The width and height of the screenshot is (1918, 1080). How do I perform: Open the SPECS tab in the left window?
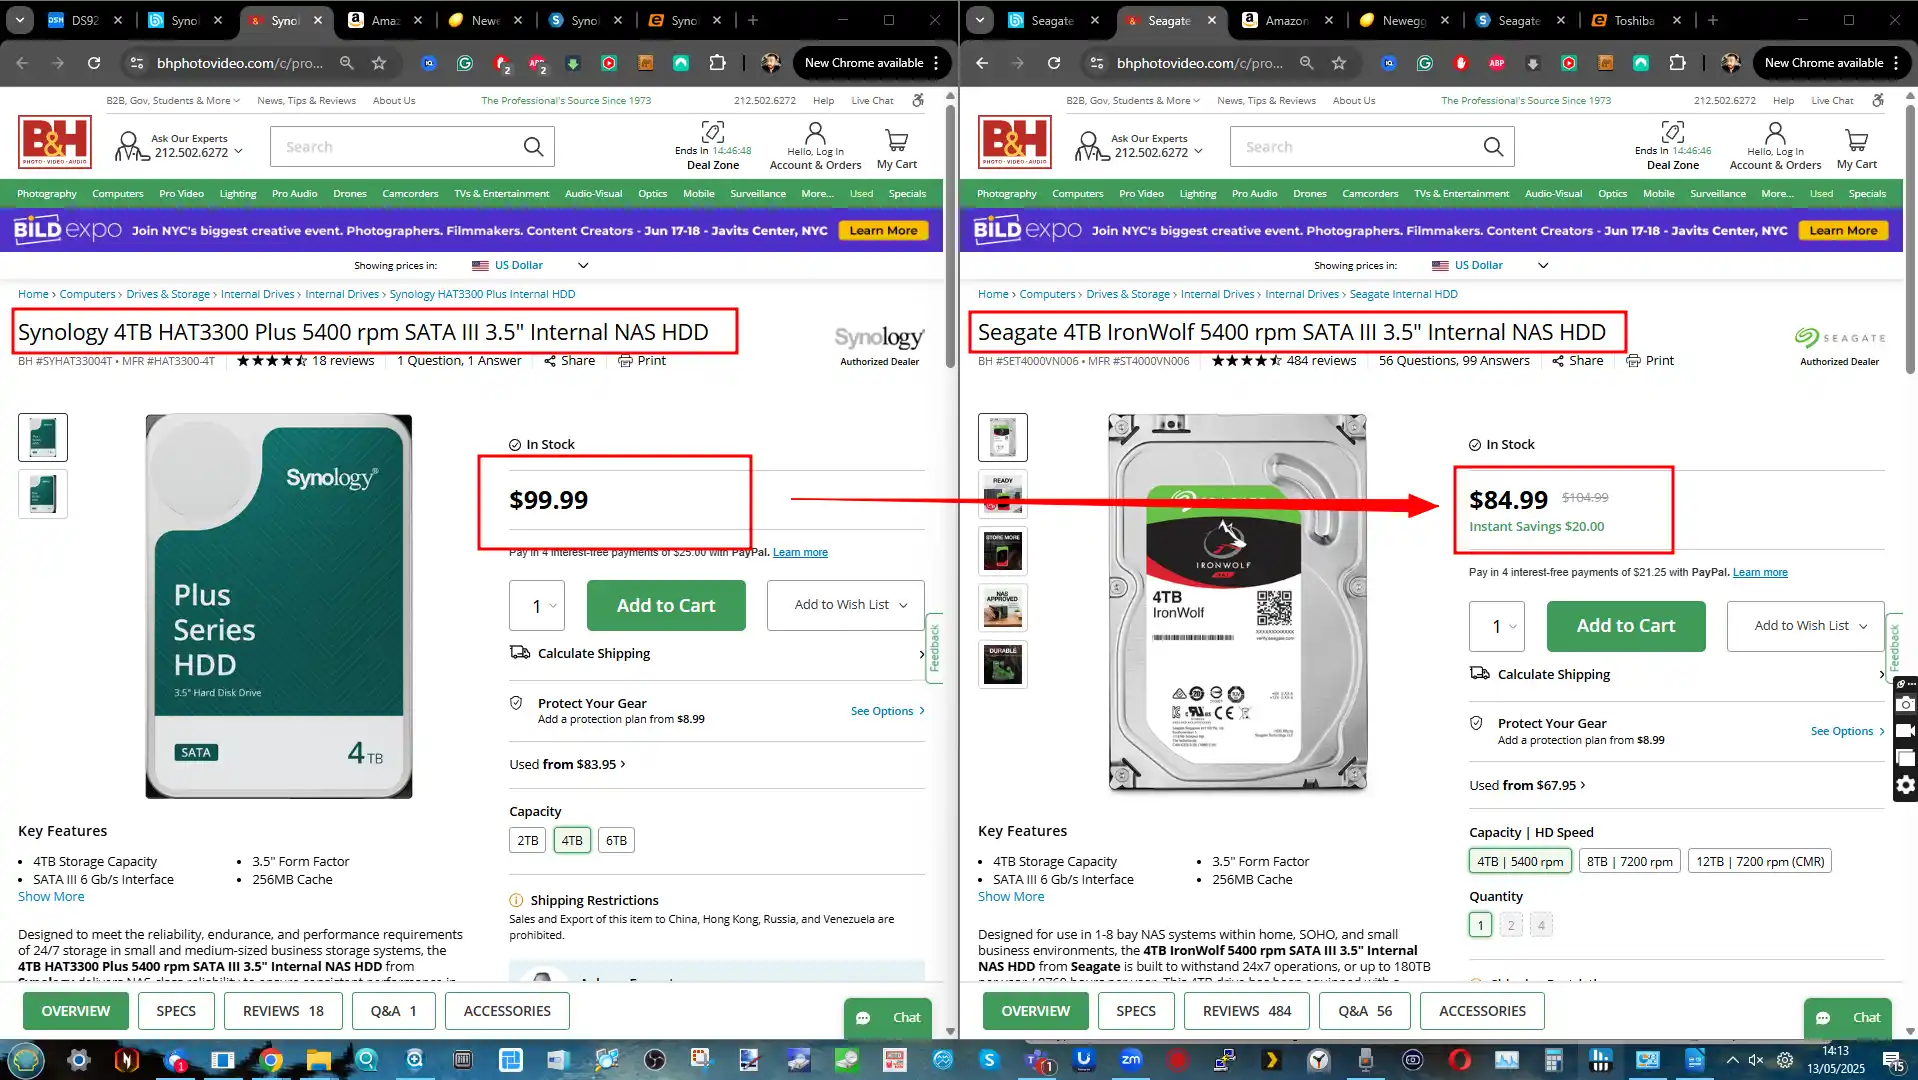click(176, 1012)
